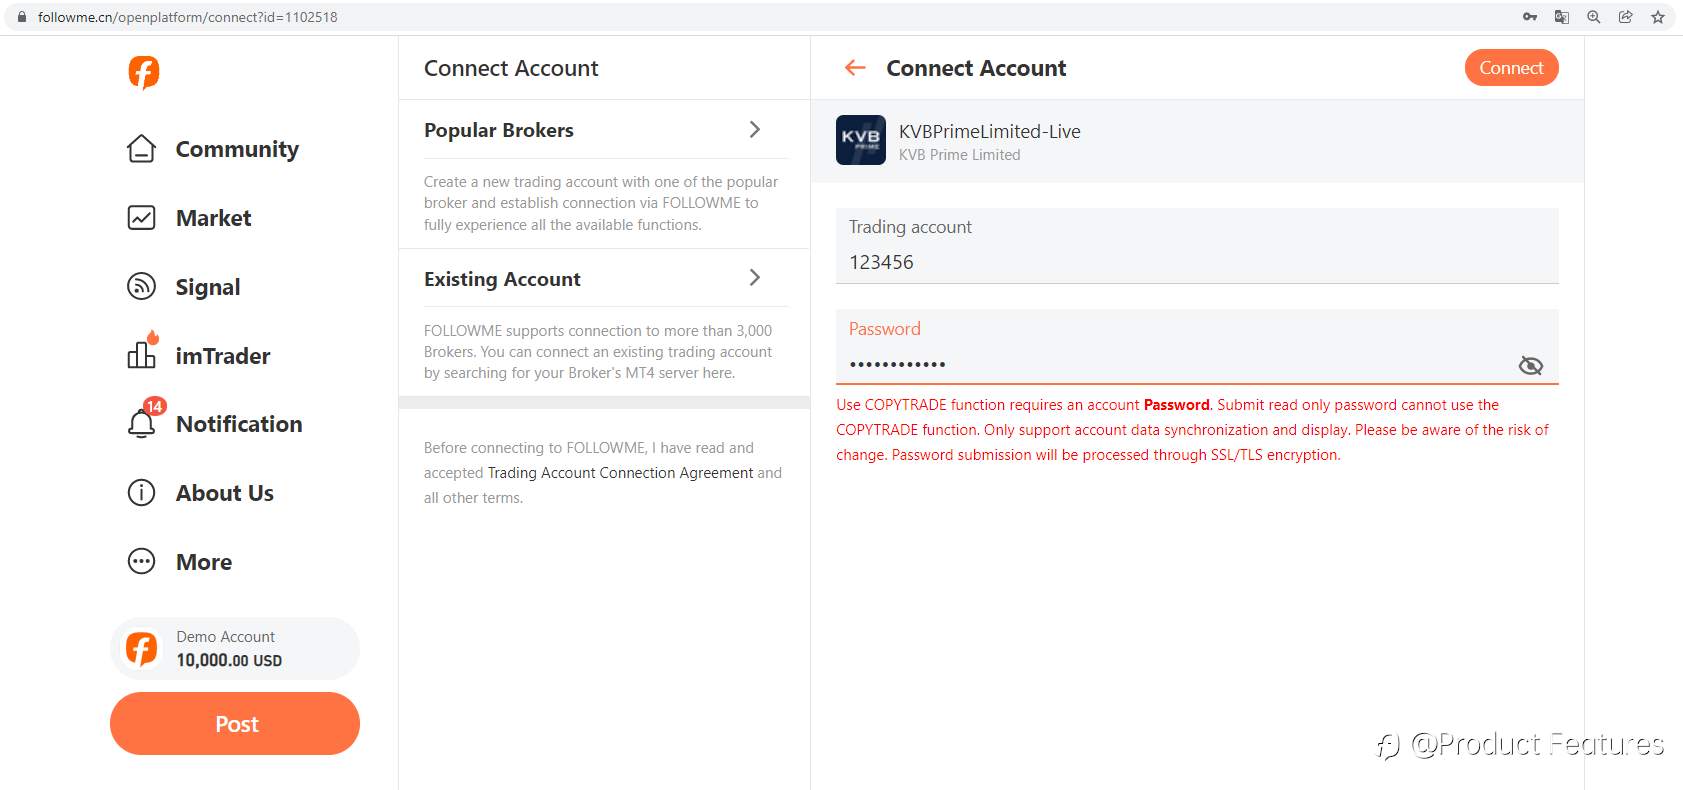
Task: Click the FOLLOWME logo in the sidebar
Action: pyautogui.click(x=144, y=72)
